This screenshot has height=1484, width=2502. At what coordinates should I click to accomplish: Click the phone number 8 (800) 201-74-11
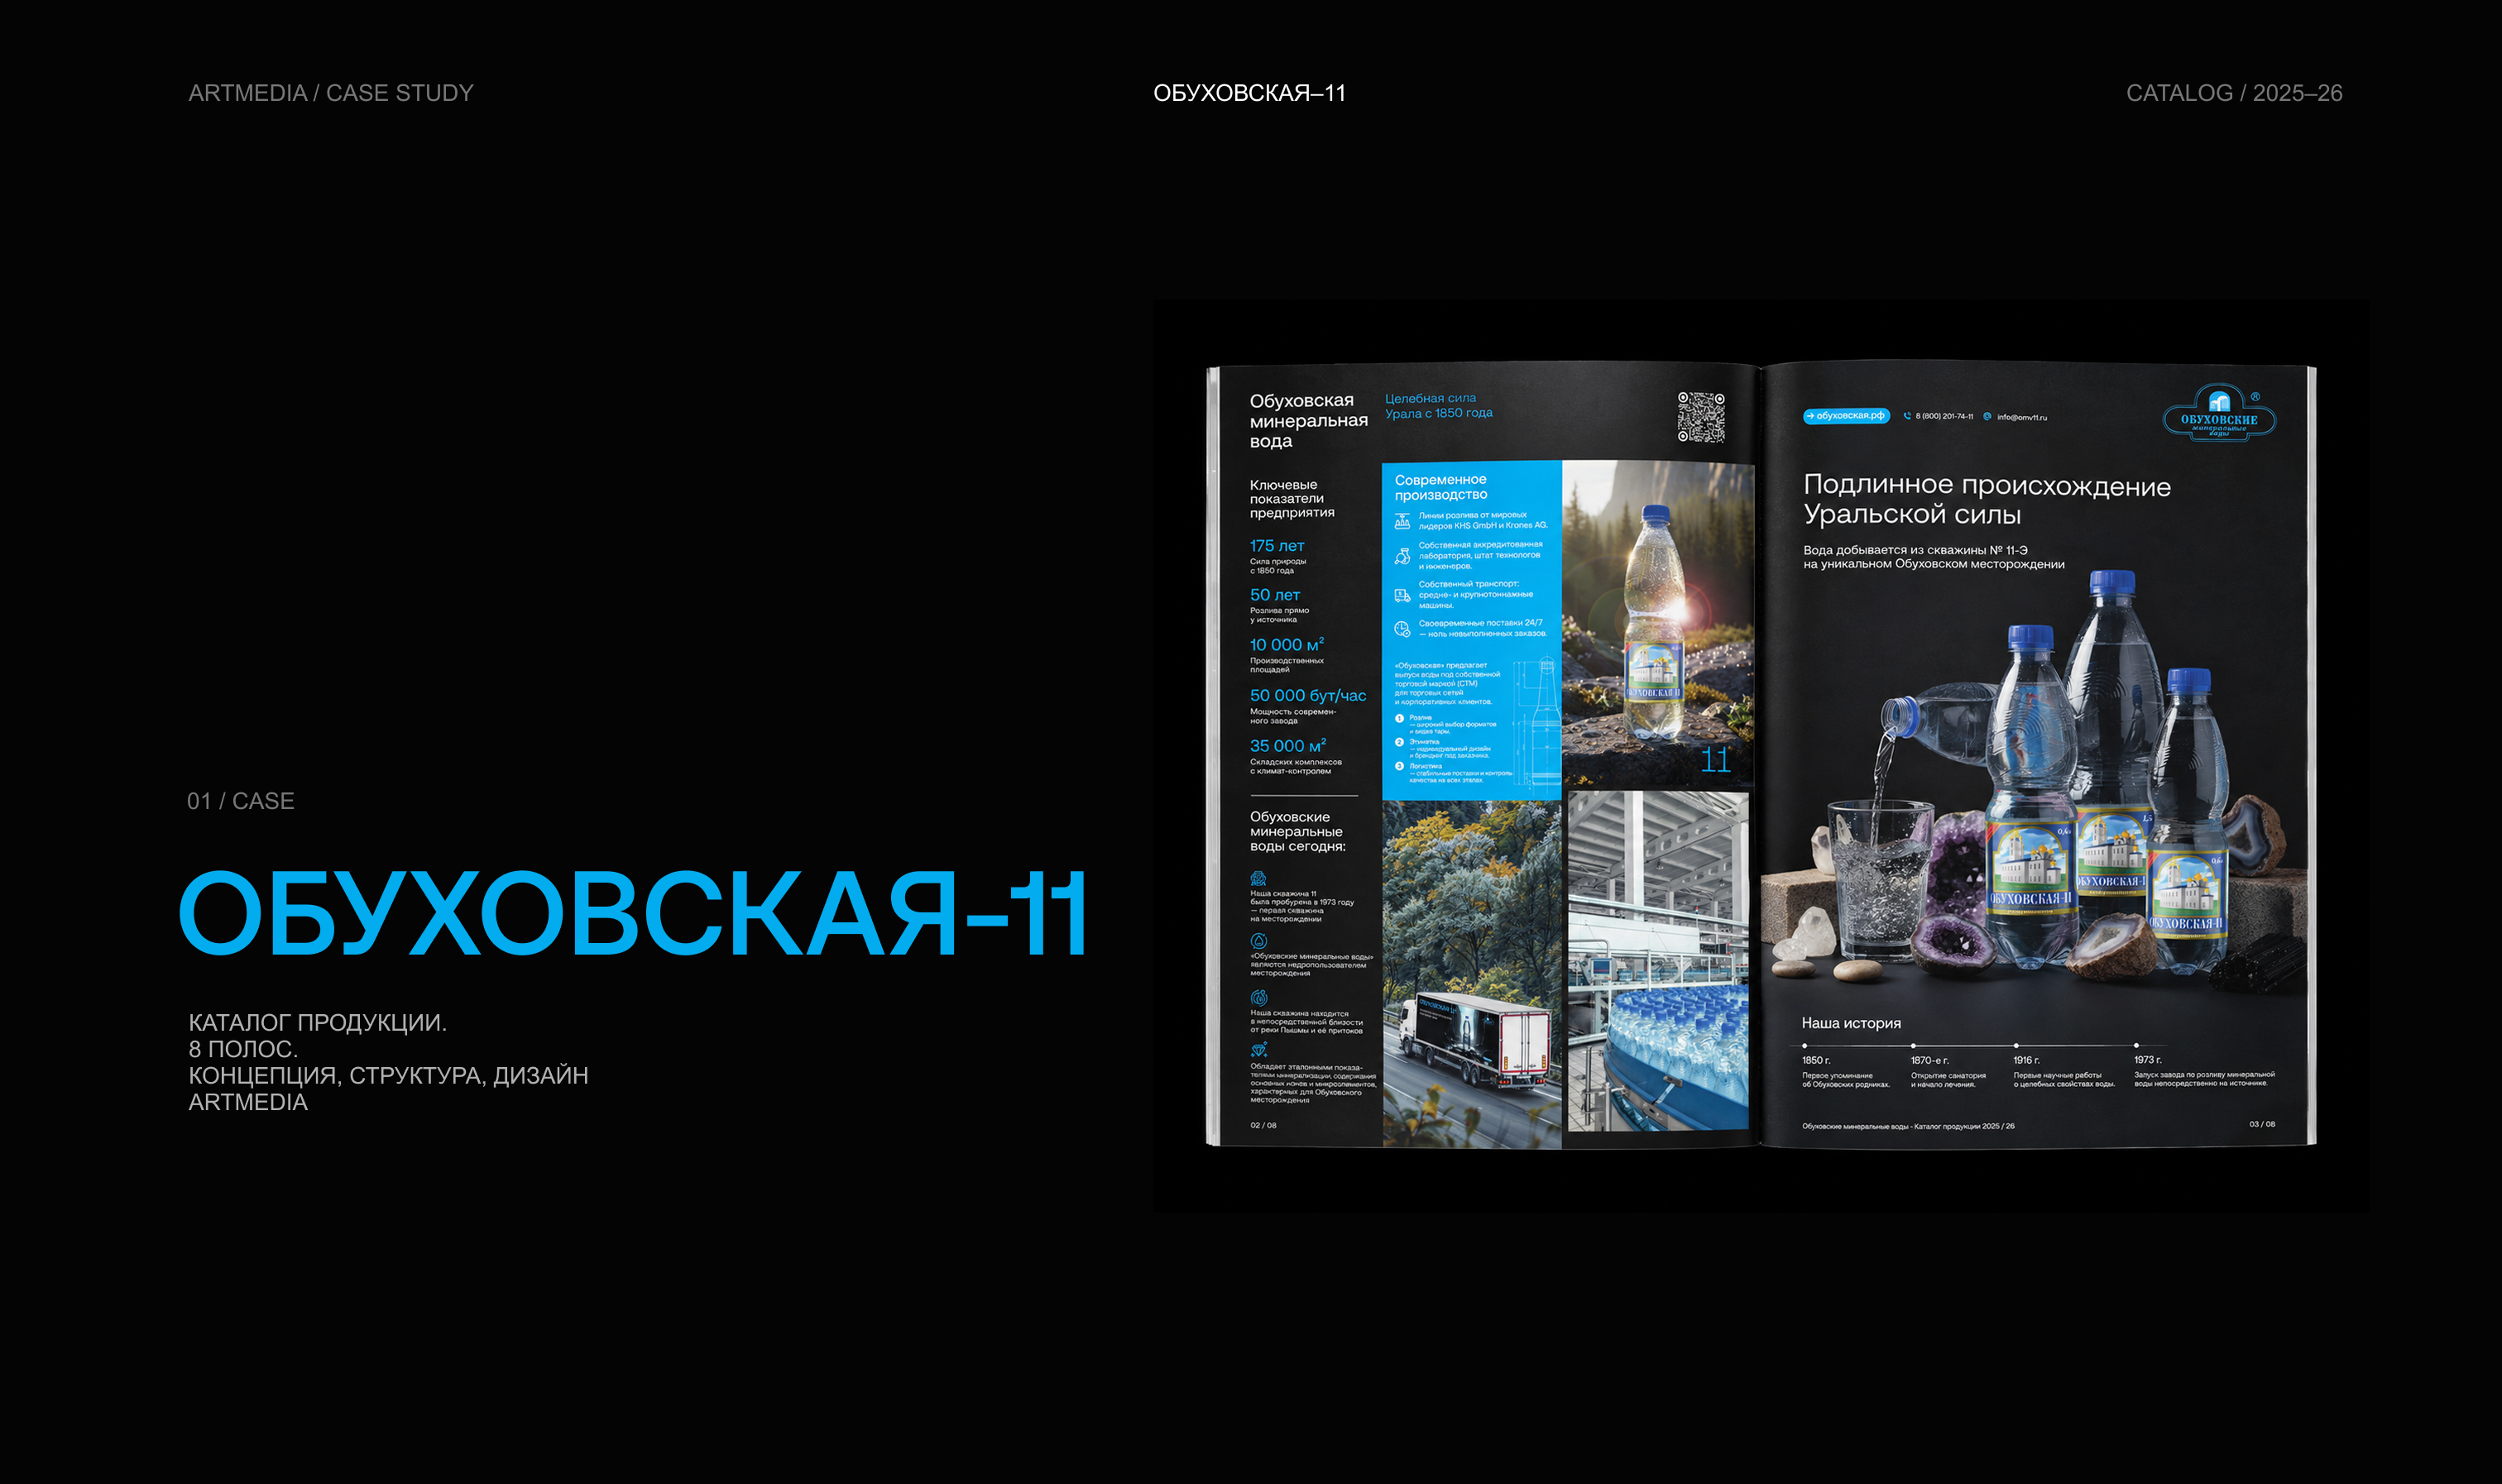coord(1944,416)
